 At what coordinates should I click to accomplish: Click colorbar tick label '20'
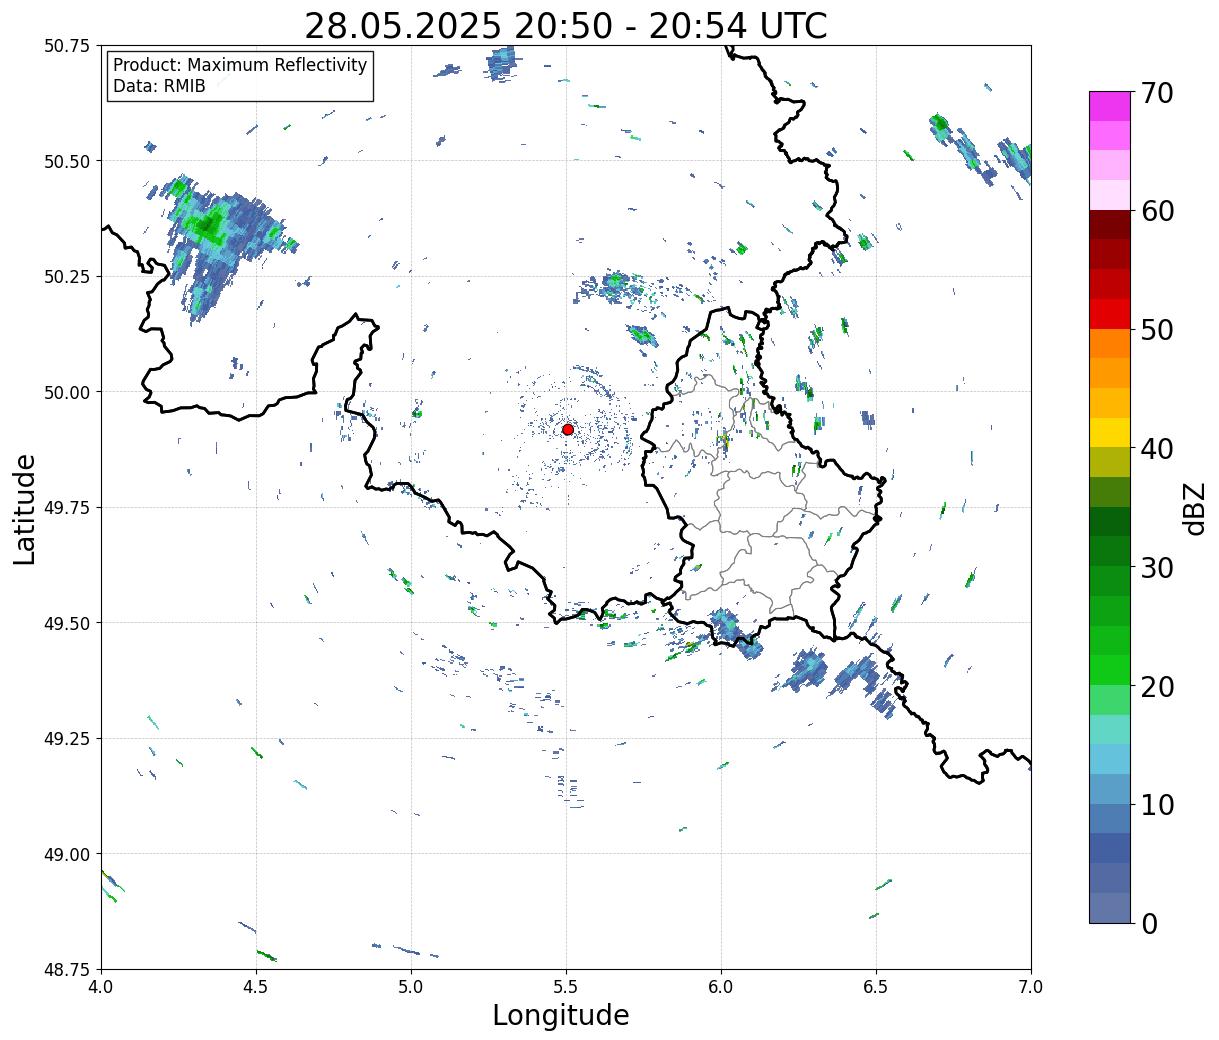(1157, 686)
